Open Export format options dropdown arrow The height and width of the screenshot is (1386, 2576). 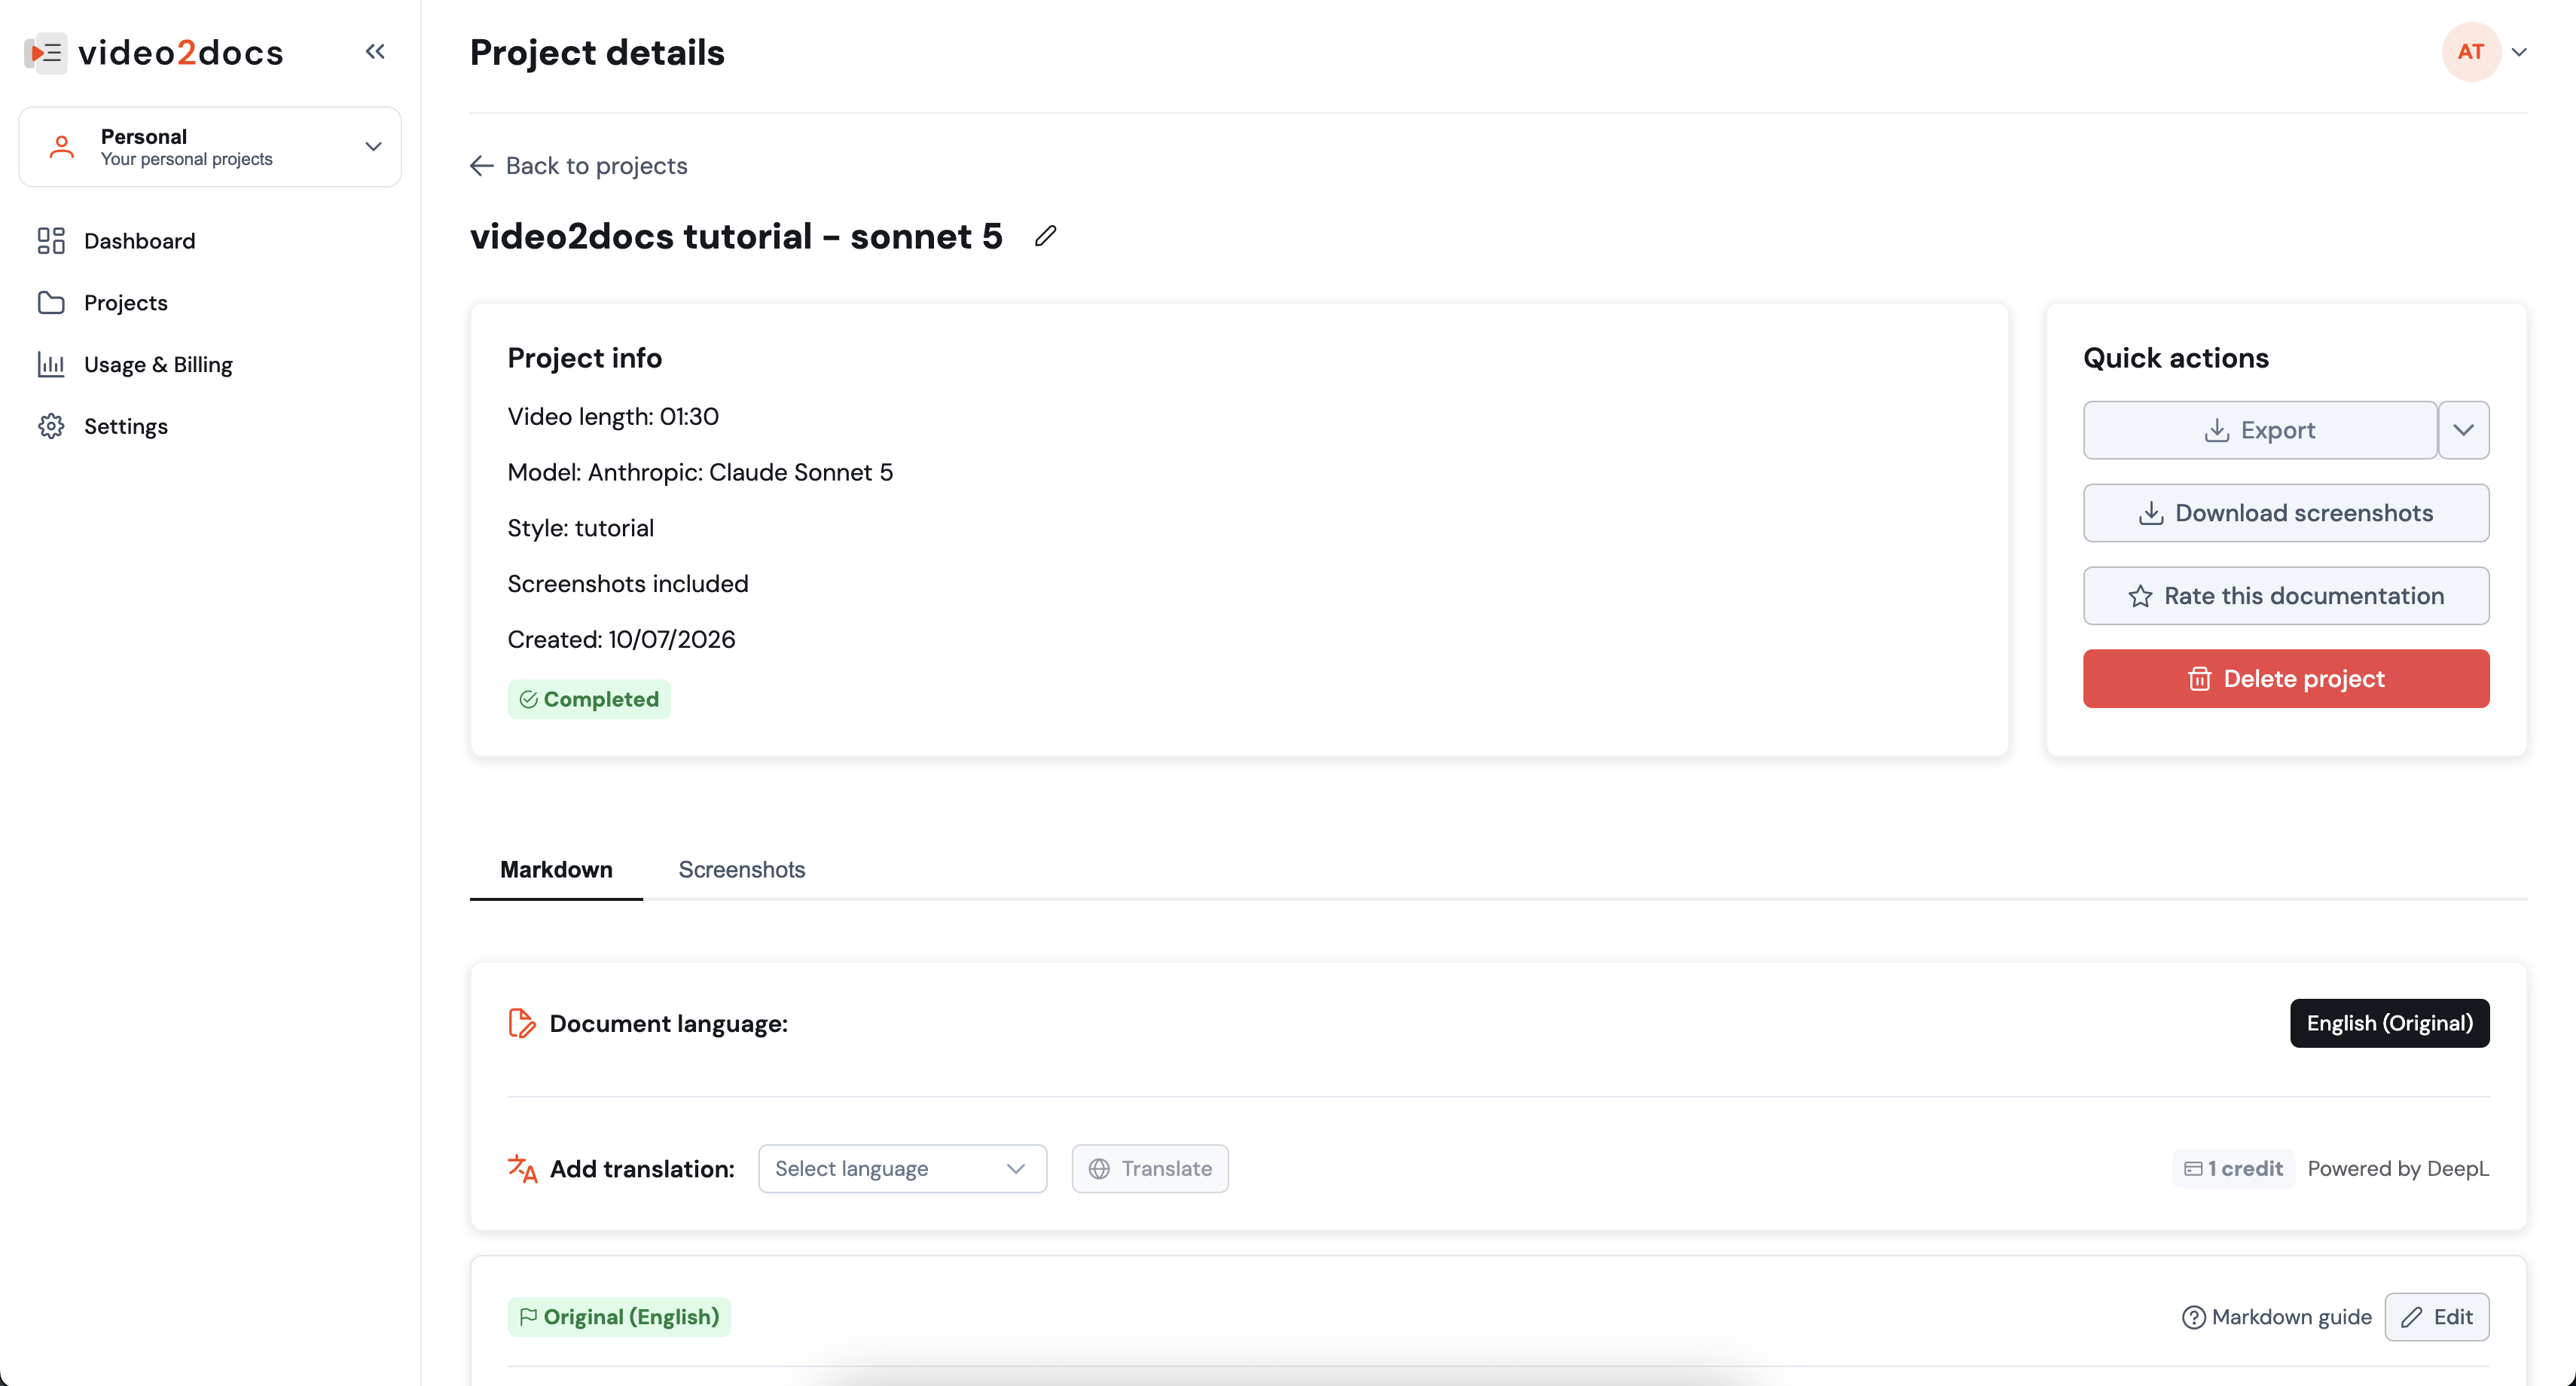click(x=2463, y=430)
